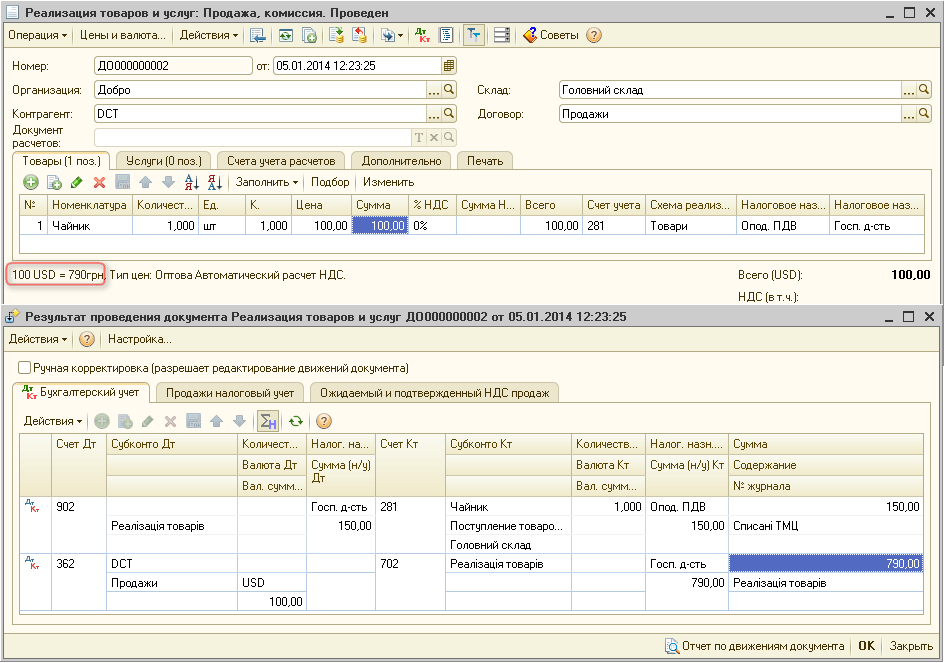Open the Продажи налоговый учет tab
Image resolution: width=944 pixels, height=663 pixels.
(229, 393)
